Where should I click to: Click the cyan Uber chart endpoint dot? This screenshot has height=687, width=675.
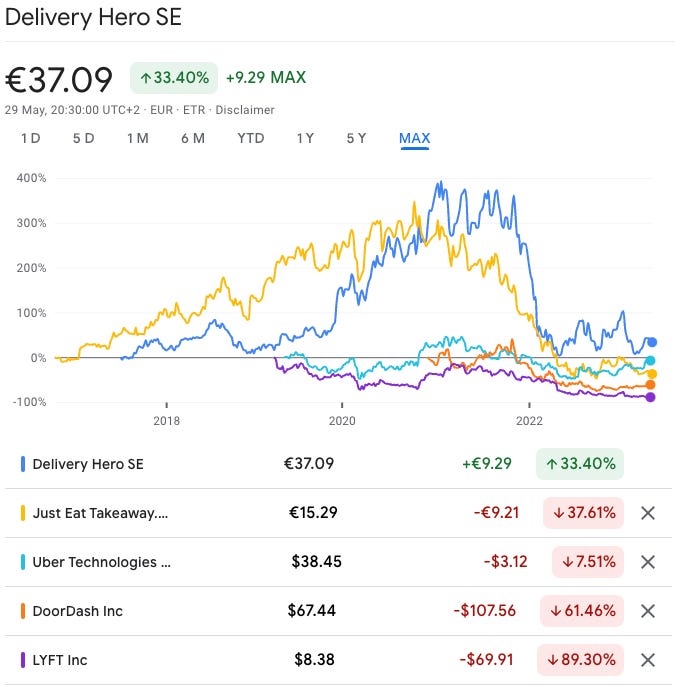point(650,361)
